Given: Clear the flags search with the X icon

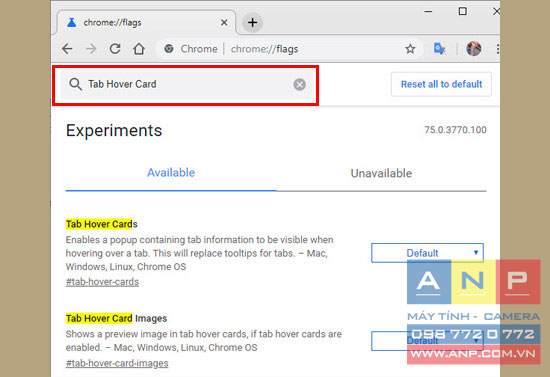Looking at the screenshot, I should tap(300, 85).
